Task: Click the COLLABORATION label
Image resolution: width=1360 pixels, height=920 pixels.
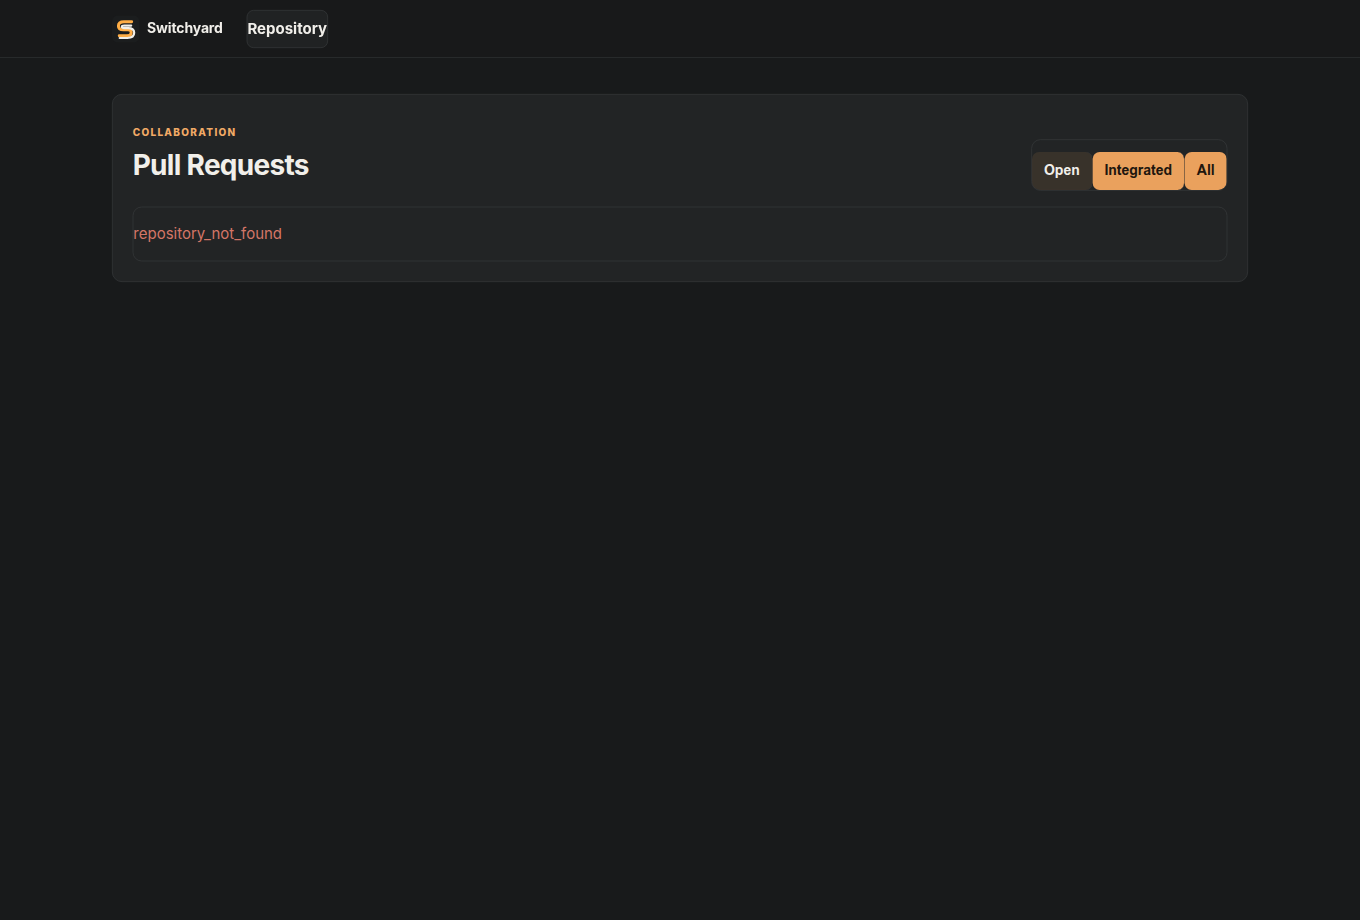Action: pyautogui.click(x=184, y=132)
